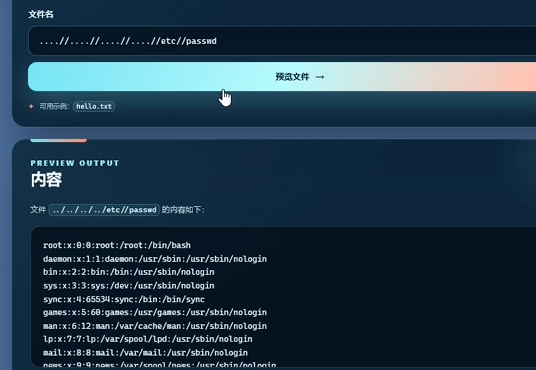Select the lp:x:7:7 output line
The width and height of the screenshot is (536, 370).
coord(148,339)
